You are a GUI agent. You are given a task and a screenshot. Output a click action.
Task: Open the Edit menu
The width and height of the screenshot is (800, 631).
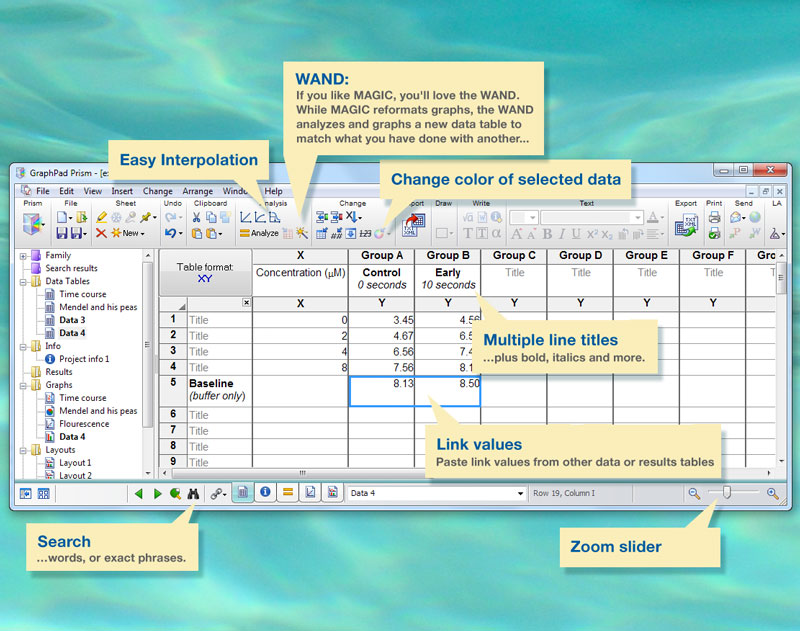(x=66, y=191)
